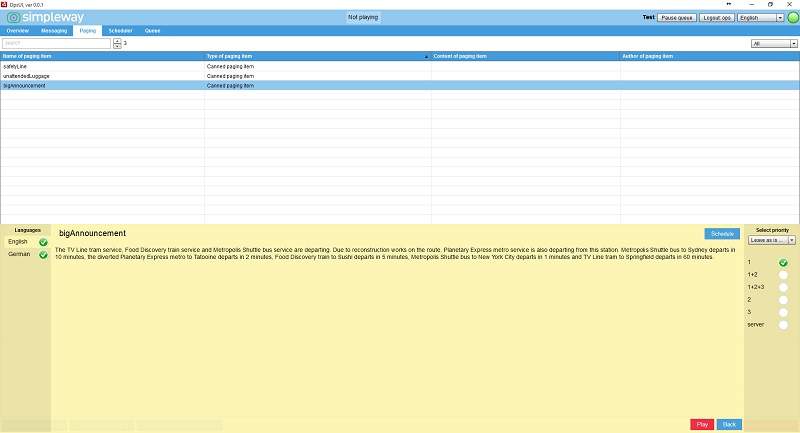The image size is (800, 433).
Task: Select the server zone option
Action: [x=783, y=324]
